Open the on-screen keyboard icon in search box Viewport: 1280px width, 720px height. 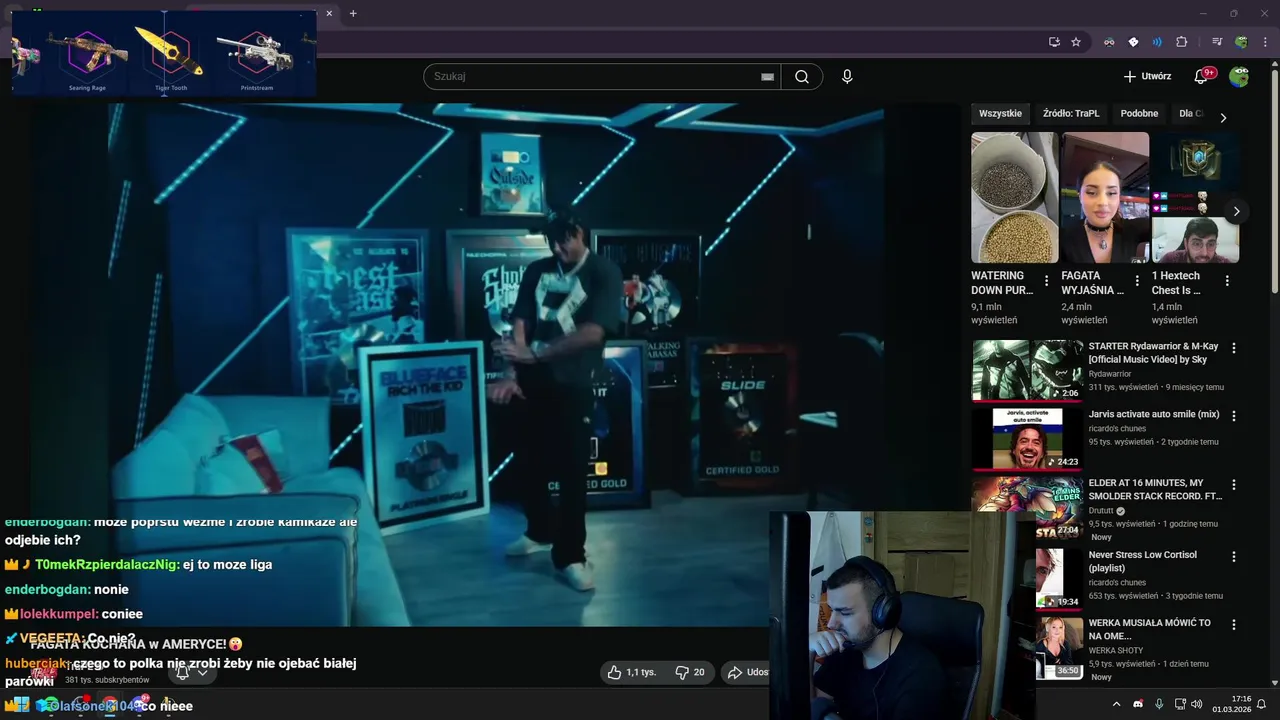pos(767,77)
